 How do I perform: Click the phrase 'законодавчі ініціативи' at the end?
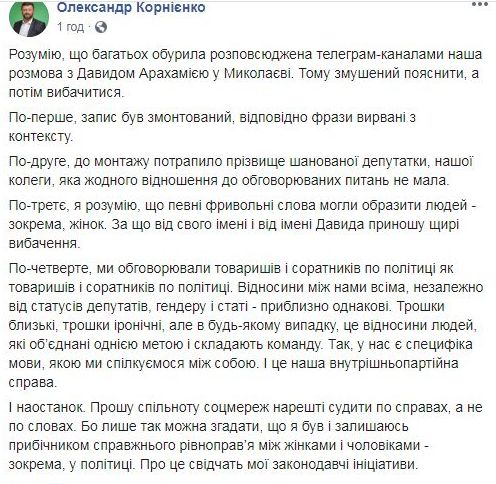click(345, 464)
